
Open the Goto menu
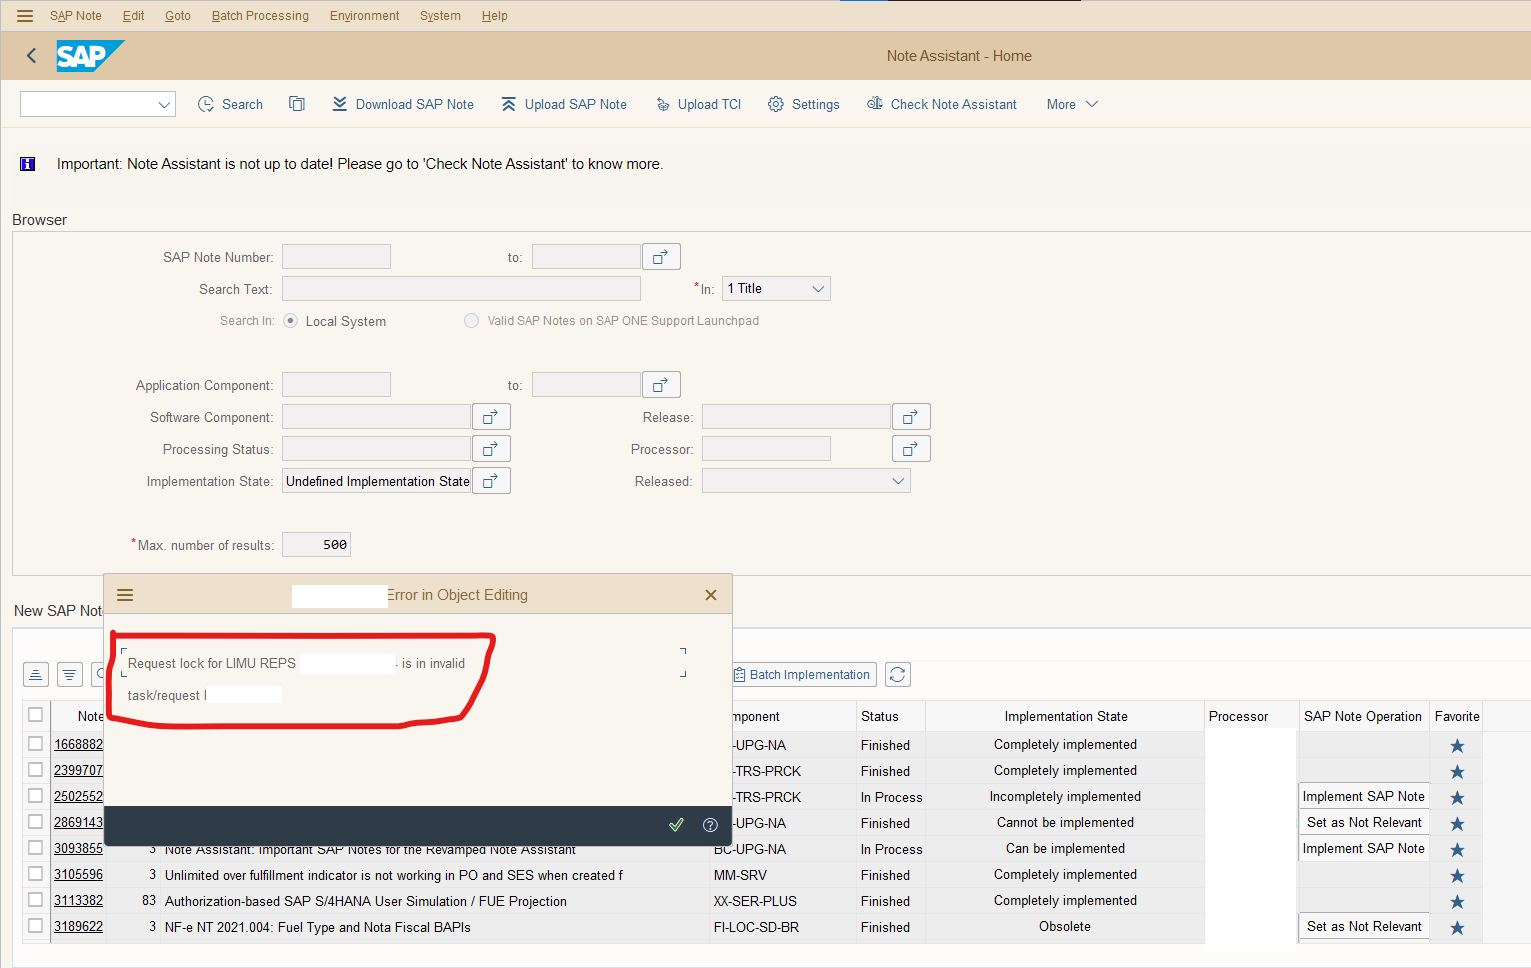click(178, 16)
